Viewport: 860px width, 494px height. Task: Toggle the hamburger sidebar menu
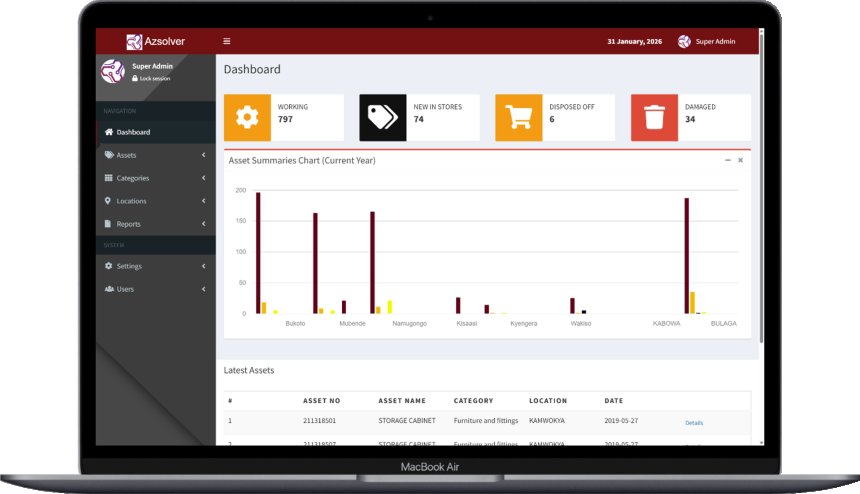pyautogui.click(x=227, y=41)
